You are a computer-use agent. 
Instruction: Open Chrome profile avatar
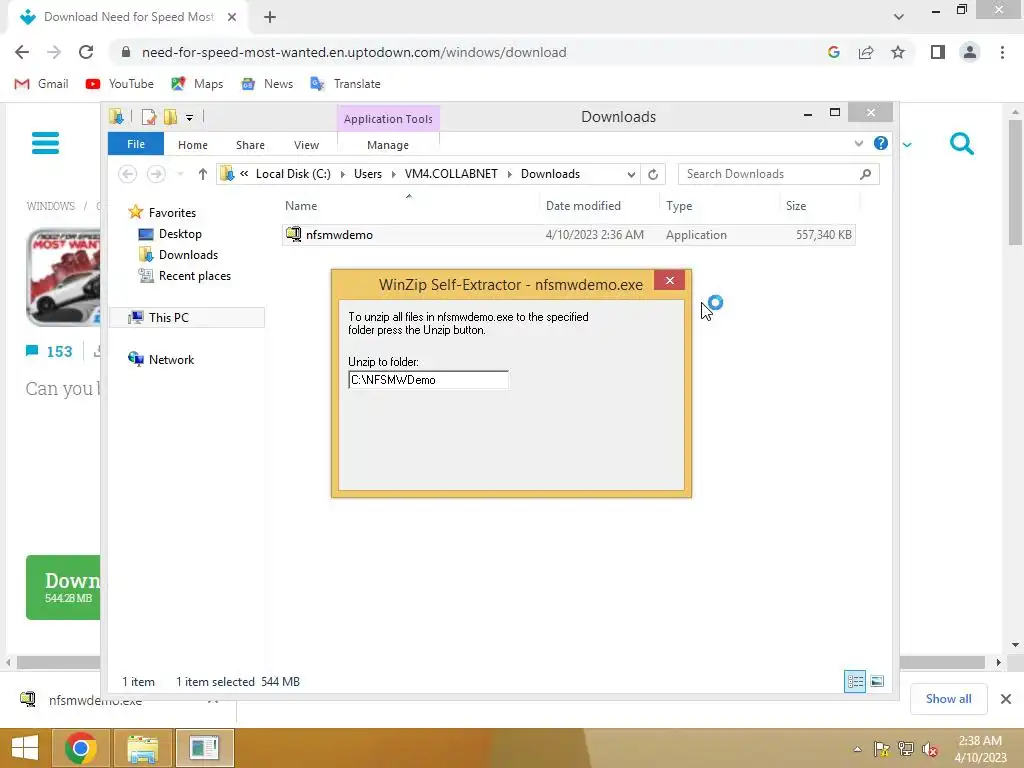pyautogui.click(x=970, y=52)
